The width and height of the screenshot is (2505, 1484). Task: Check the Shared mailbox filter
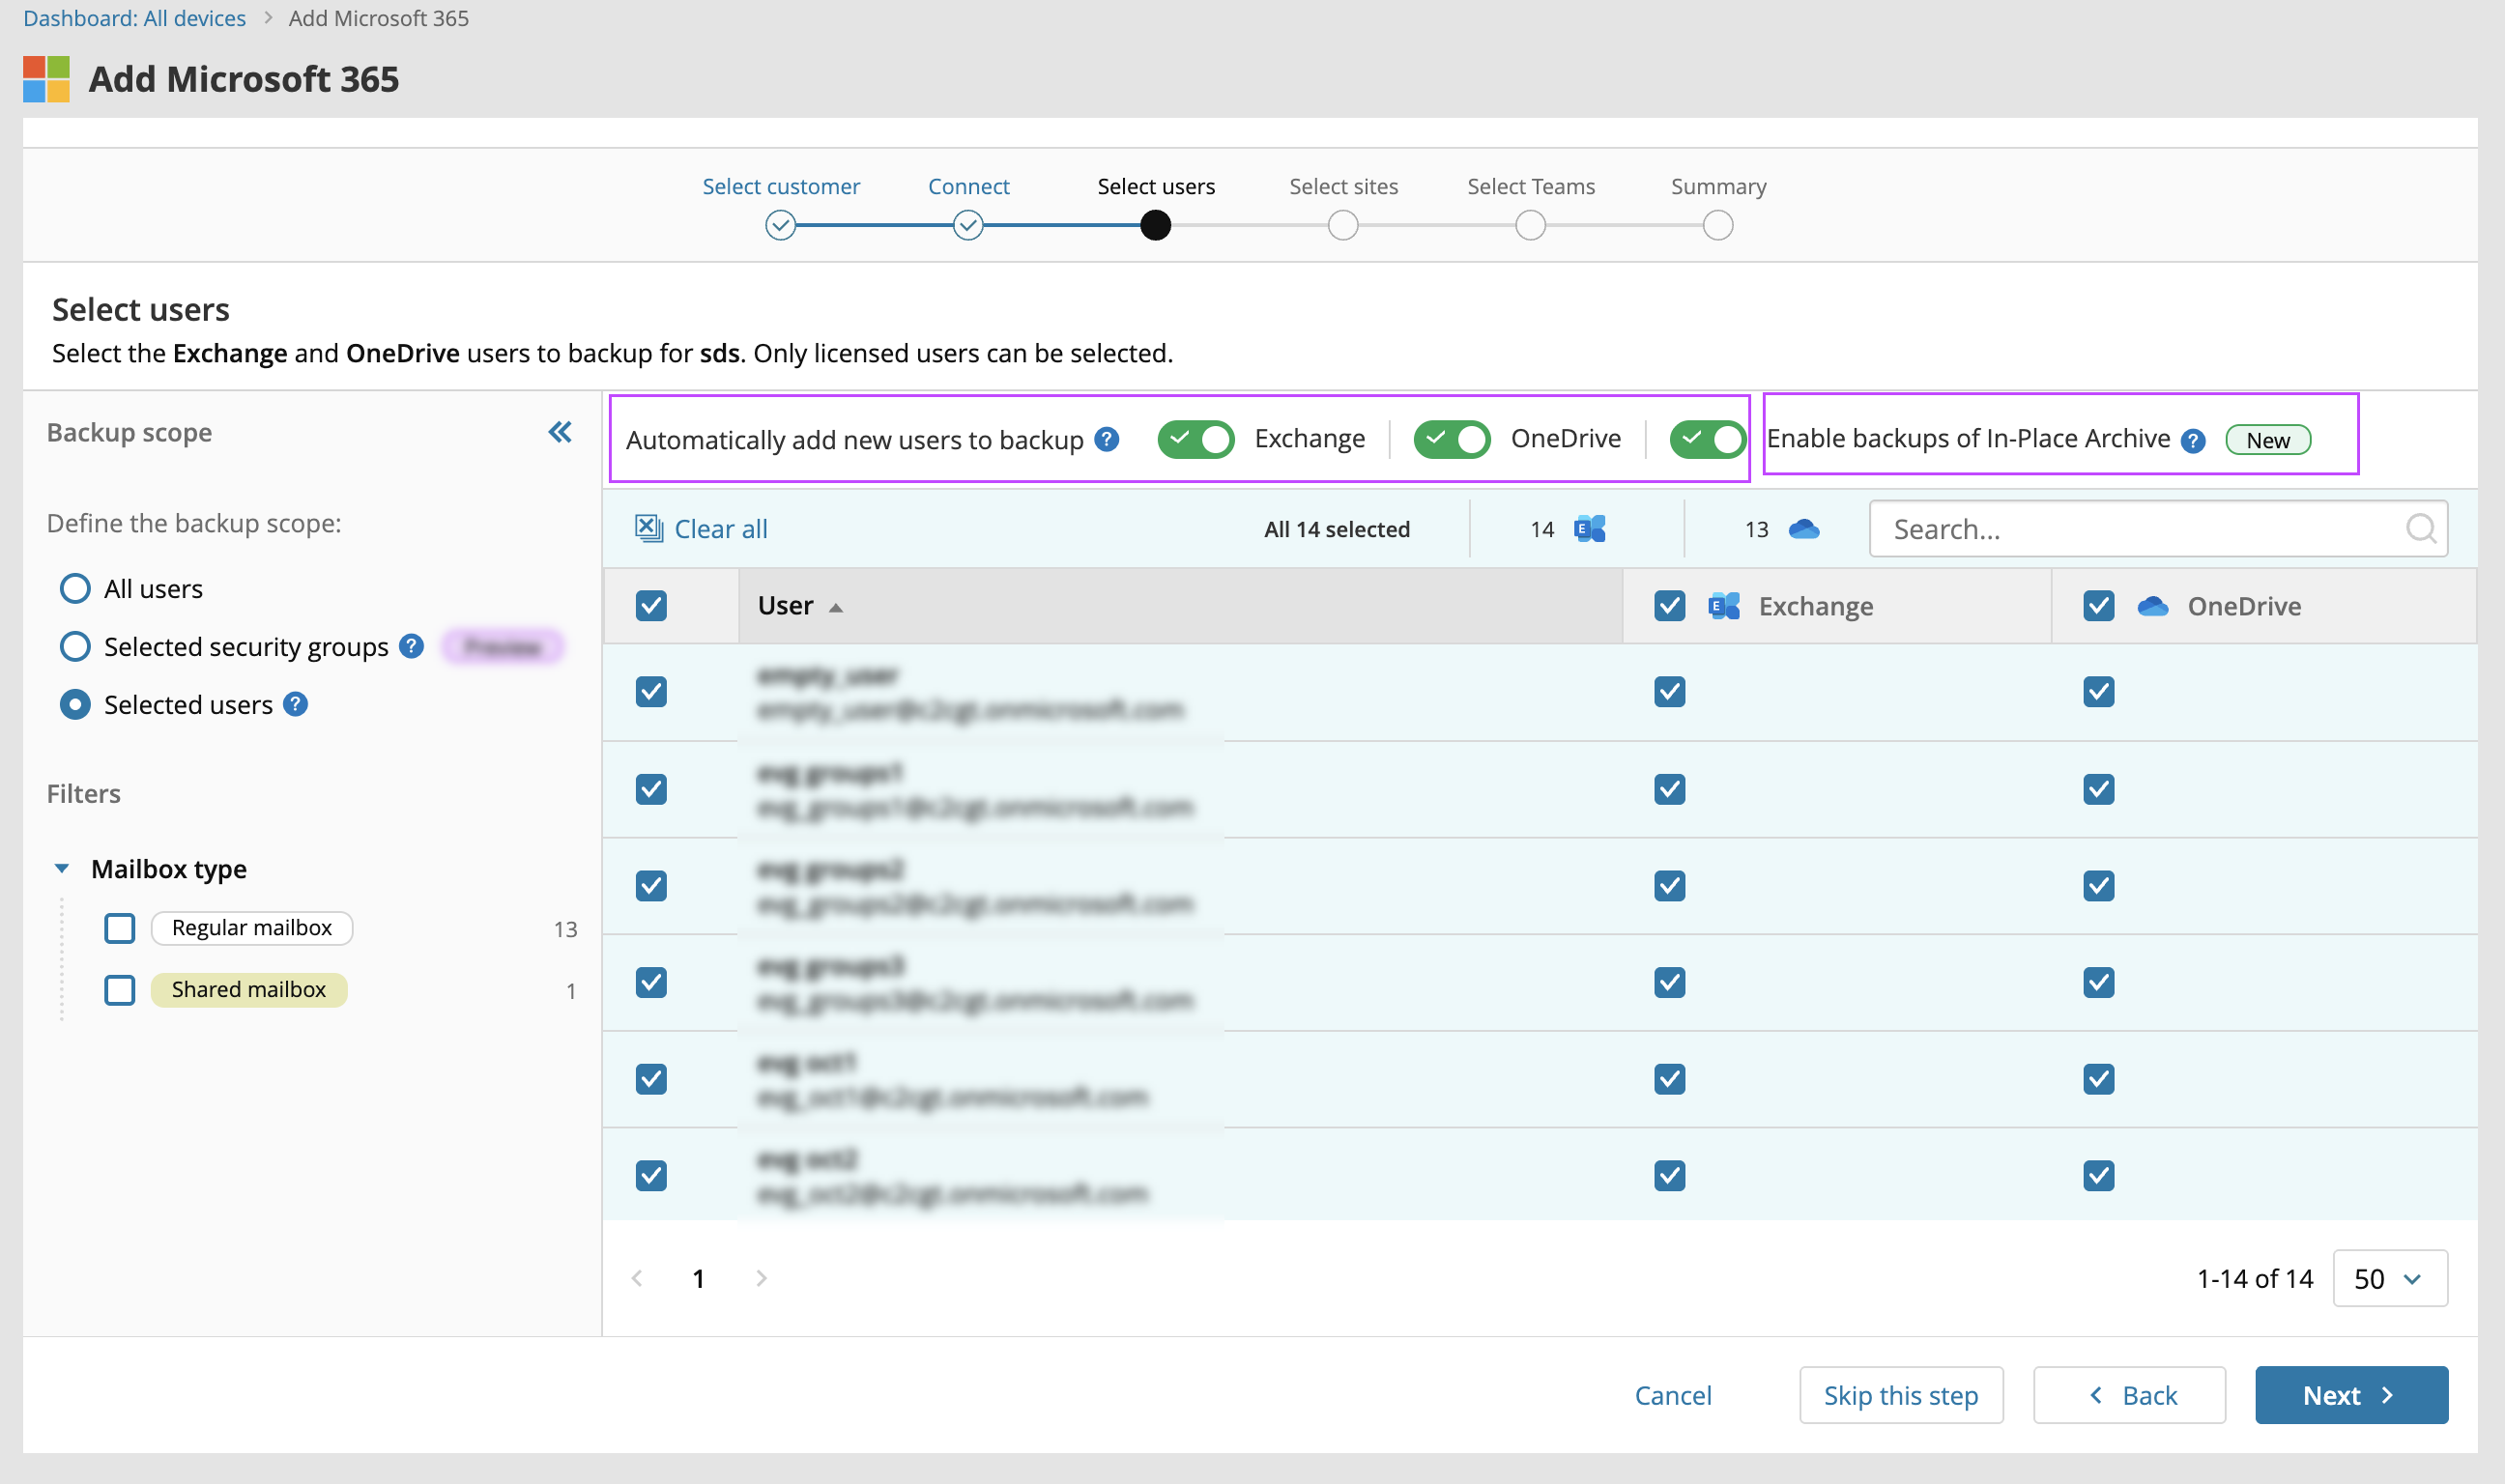120,990
